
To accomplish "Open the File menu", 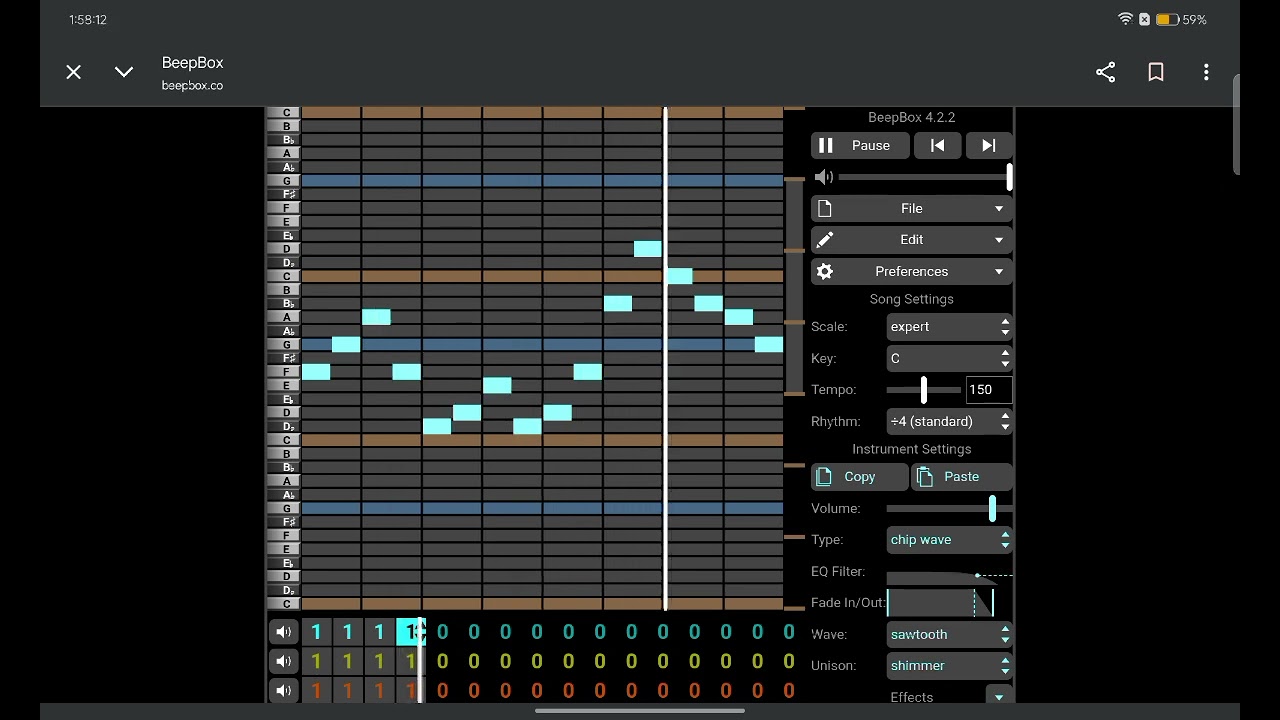I will [x=911, y=208].
